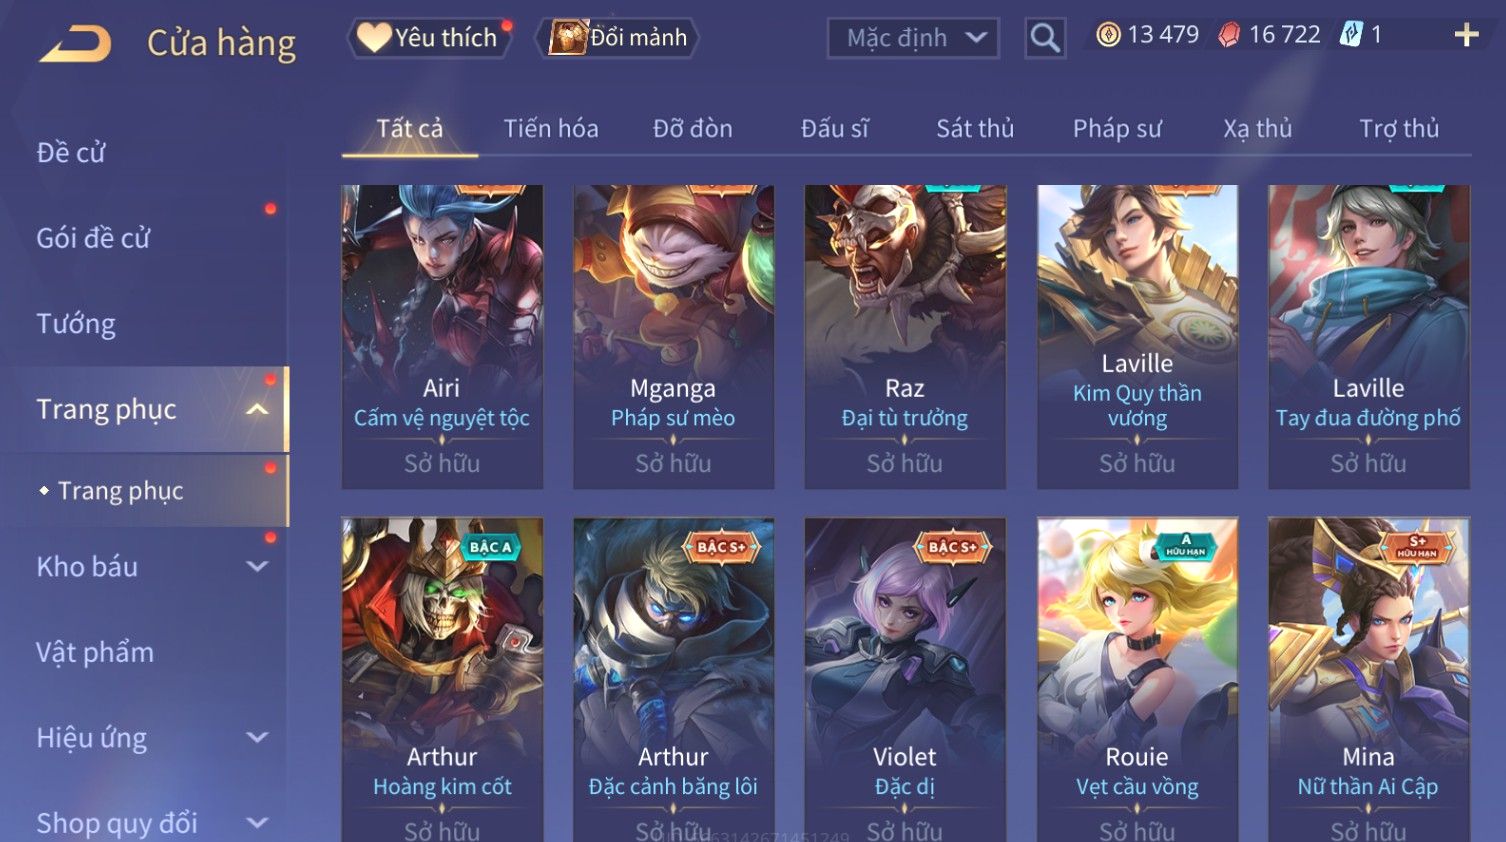Select Airi Cấm vệ nguyệt tộc skin
The width and height of the screenshot is (1506, 842).
[442, 337]
